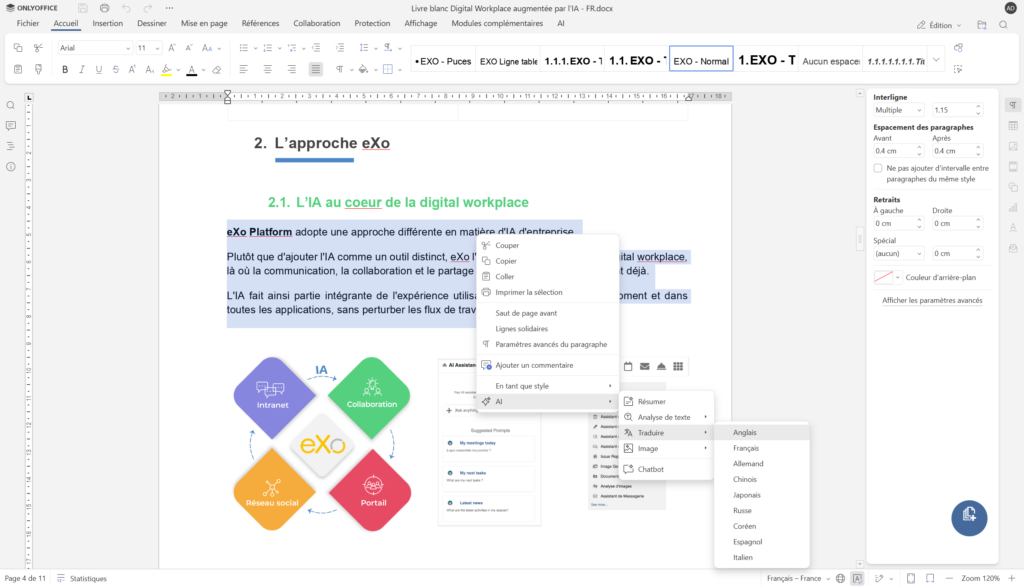
Task: Justify the paragraph with the justified alignment icon
Action: click(x=316, y=70)
